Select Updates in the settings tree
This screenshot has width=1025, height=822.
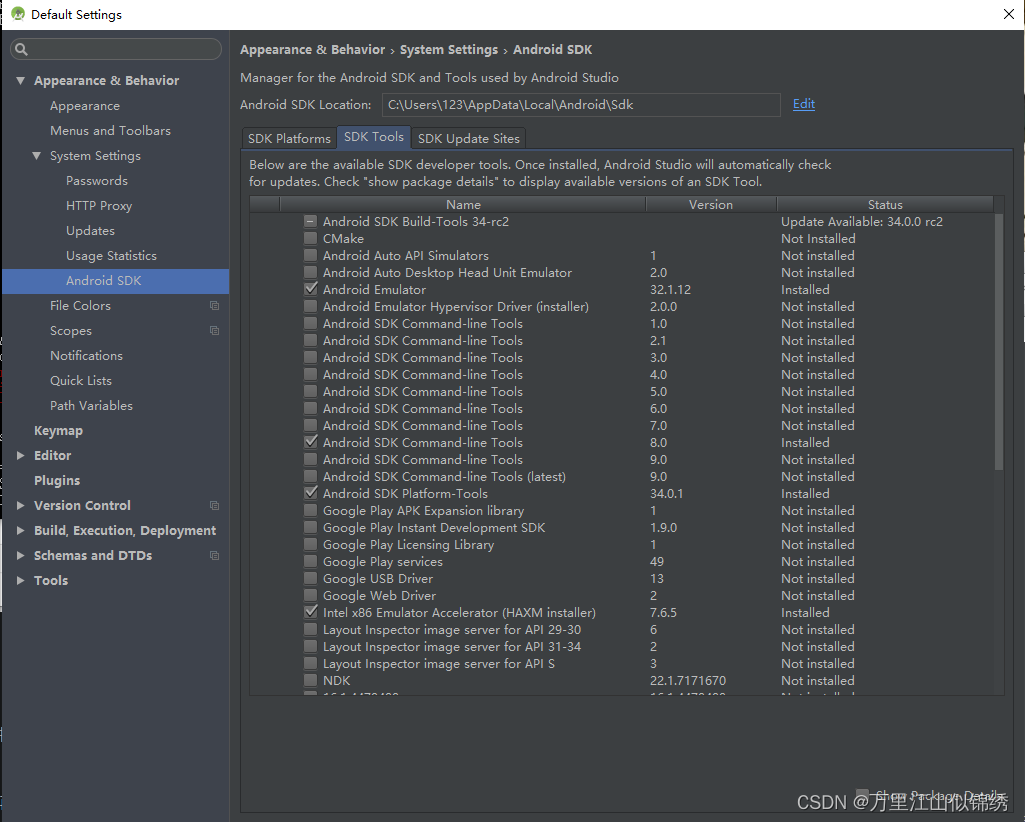(x=90, y=231)
